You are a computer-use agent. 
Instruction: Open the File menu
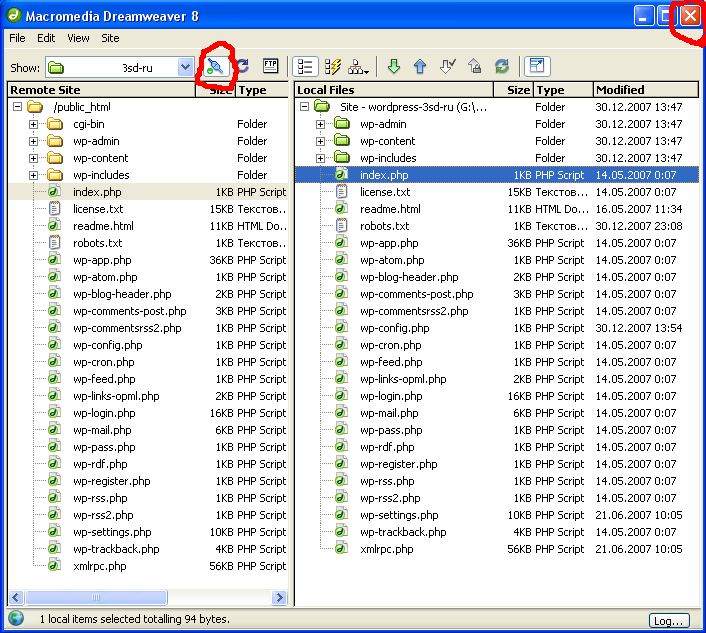[x=17, y=38]
